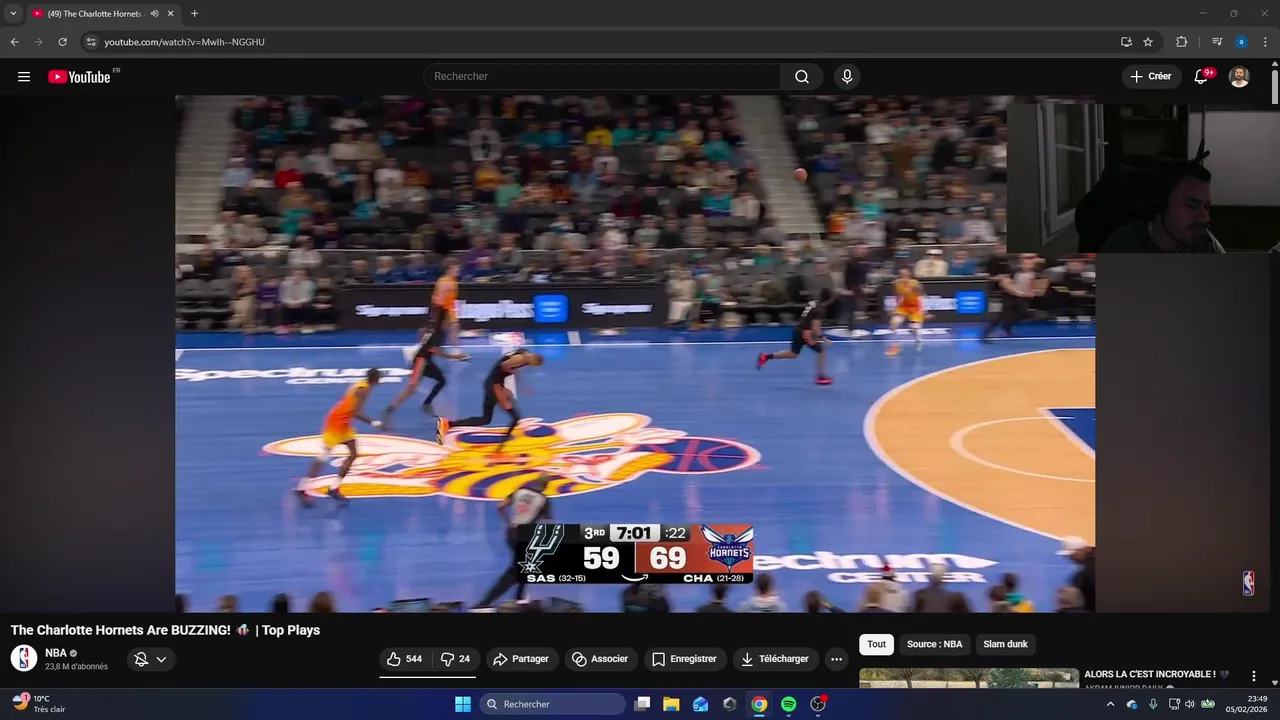Open the Windows Start menu
Viewport: 1280px width, 720px height.
point(463,704)
